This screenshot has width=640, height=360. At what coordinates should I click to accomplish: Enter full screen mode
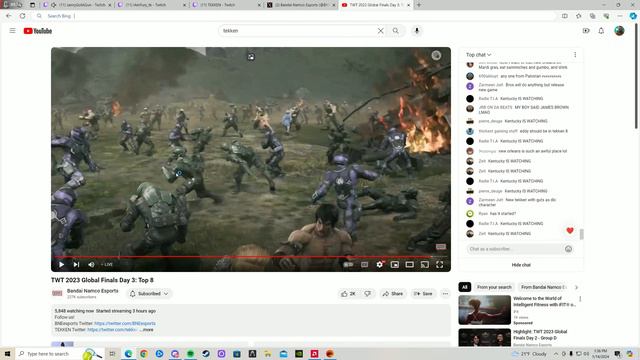coord(440,264)
